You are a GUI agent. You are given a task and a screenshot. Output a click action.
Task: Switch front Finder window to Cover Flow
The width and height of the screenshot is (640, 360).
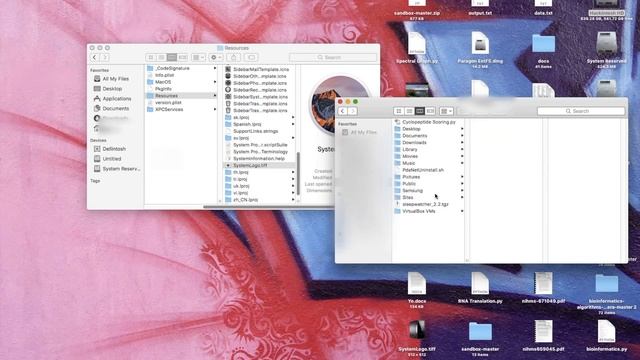tap(431, 111)
